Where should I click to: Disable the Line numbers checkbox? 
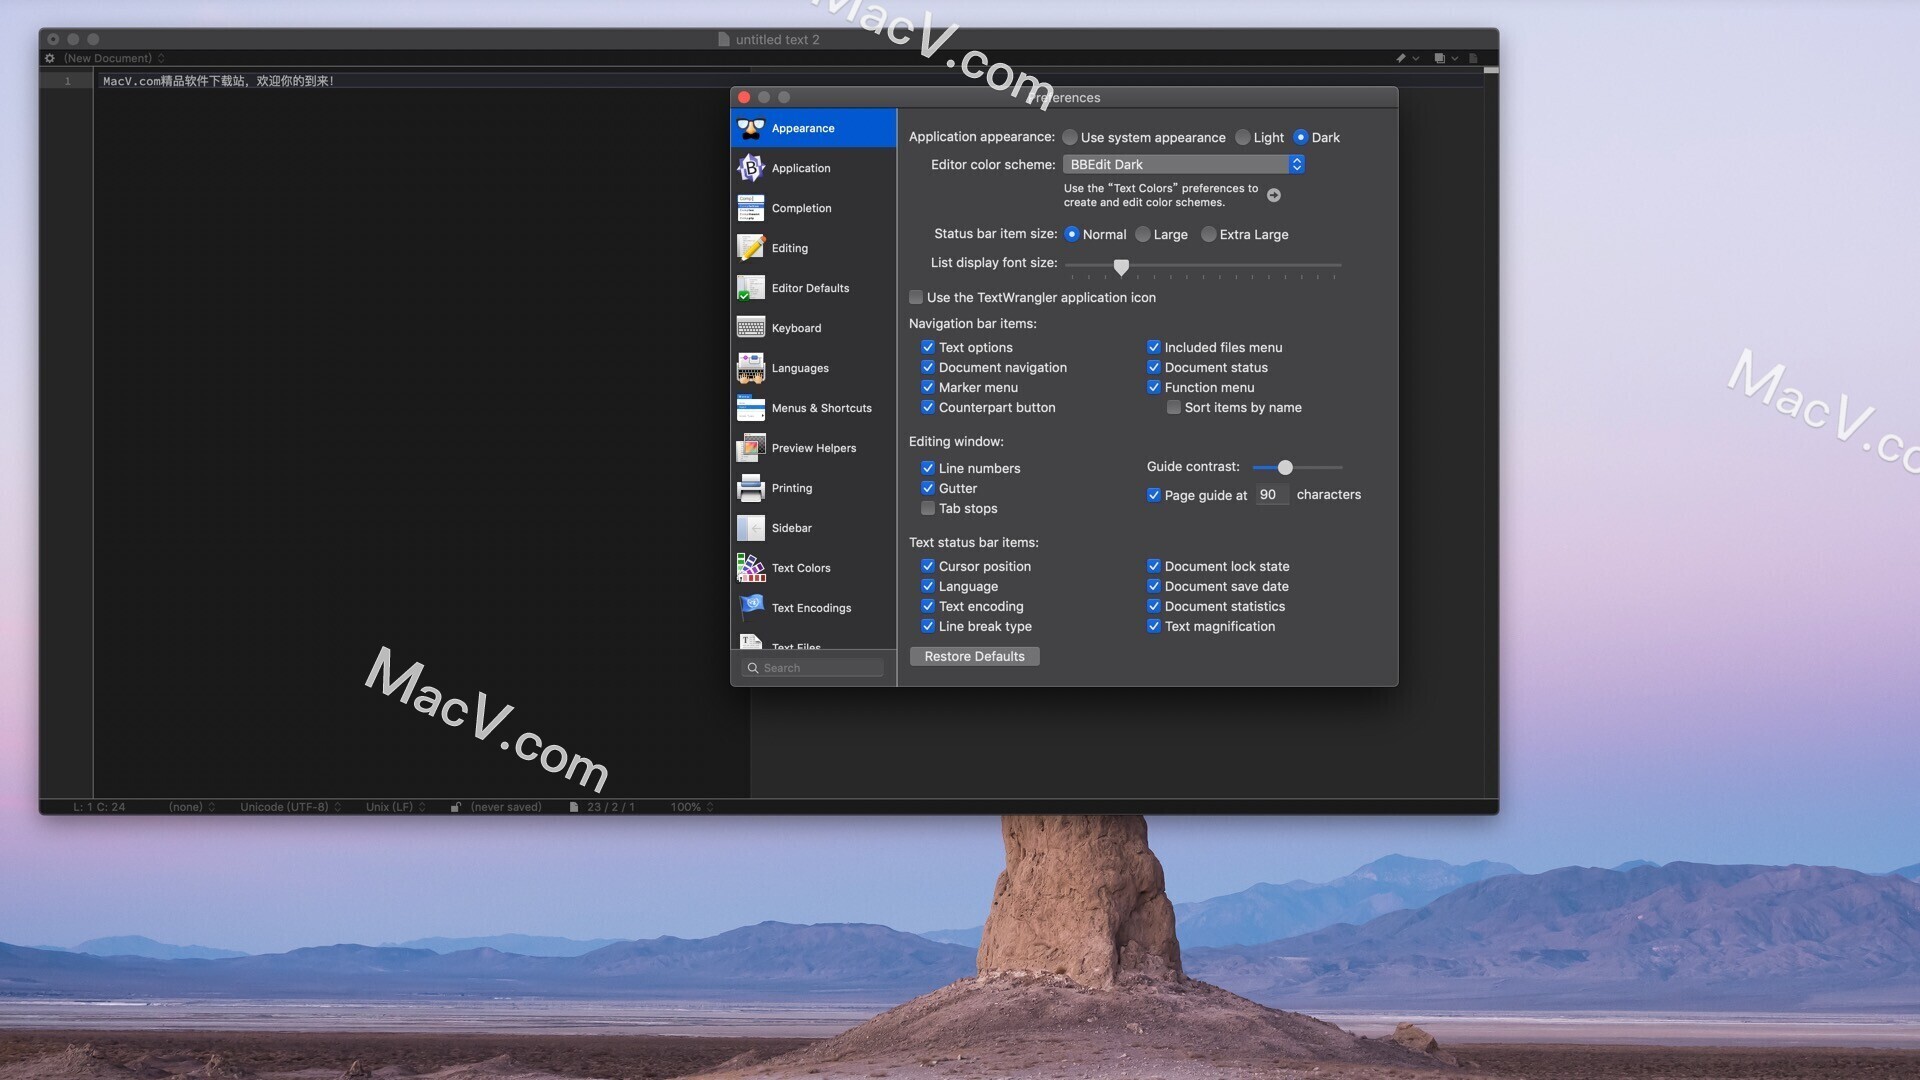pyautogui.click(x=928, y=468)
